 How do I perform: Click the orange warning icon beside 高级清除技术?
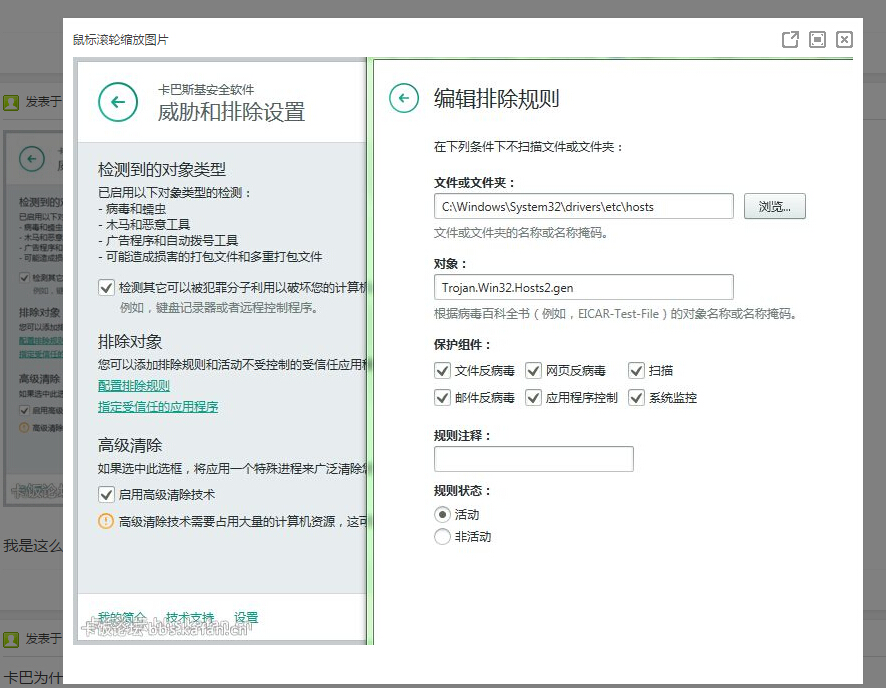106,521
